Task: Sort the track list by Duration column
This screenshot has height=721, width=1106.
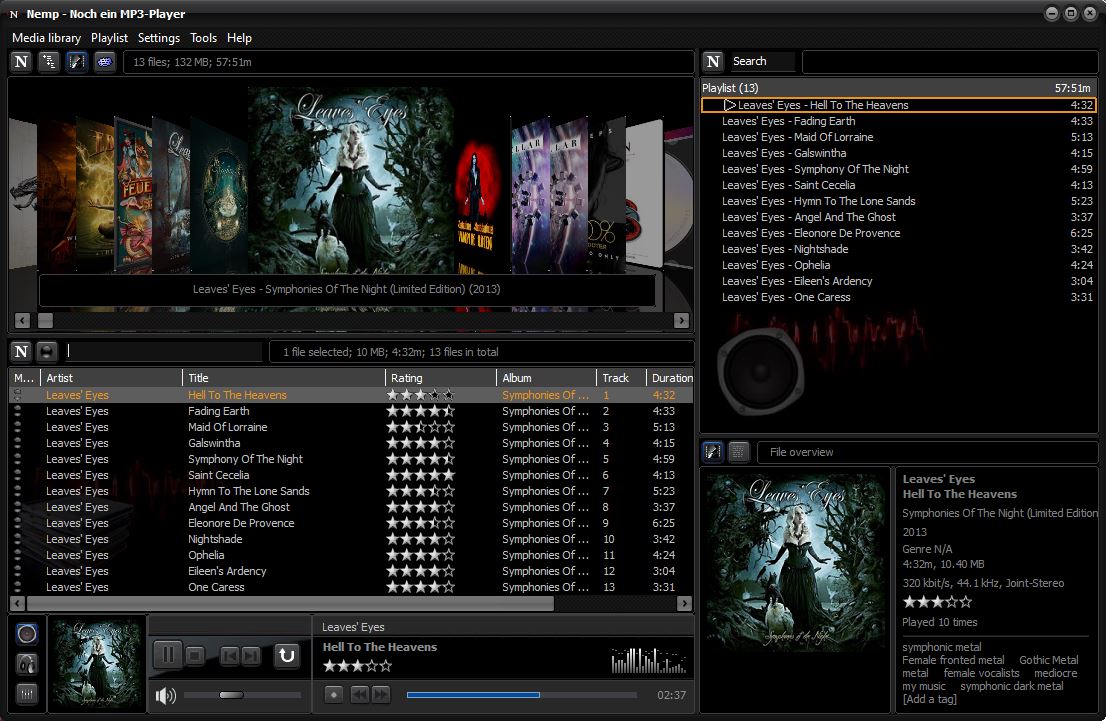Action: point(671,378)
